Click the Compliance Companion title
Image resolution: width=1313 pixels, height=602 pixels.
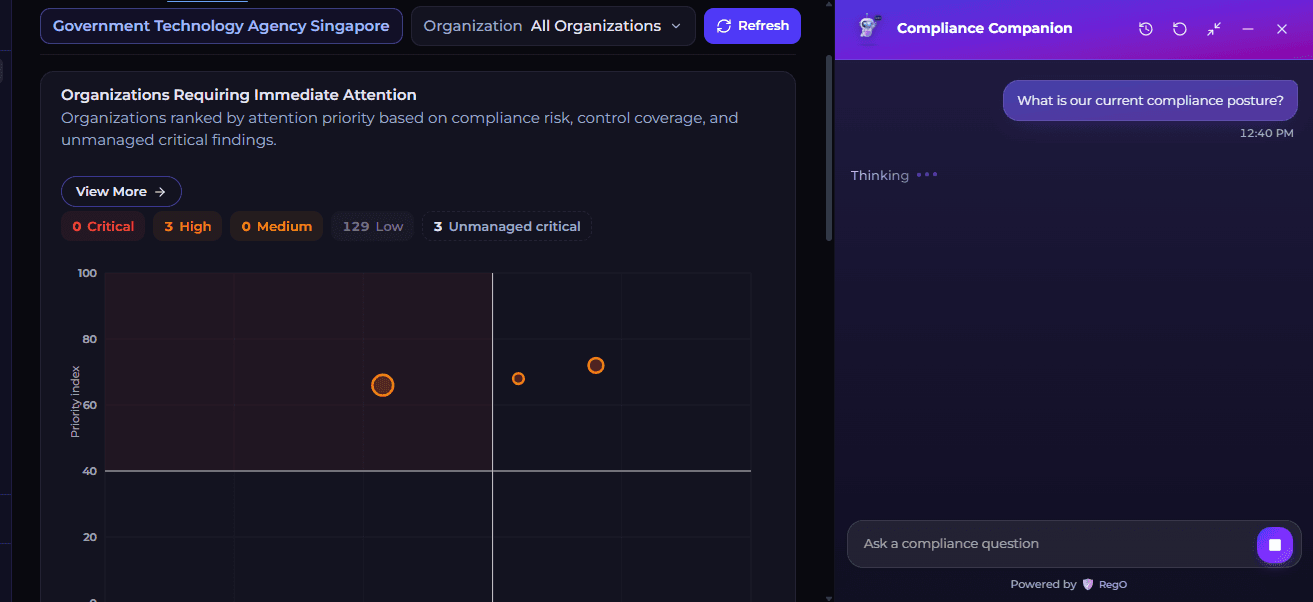pos(984,28)
